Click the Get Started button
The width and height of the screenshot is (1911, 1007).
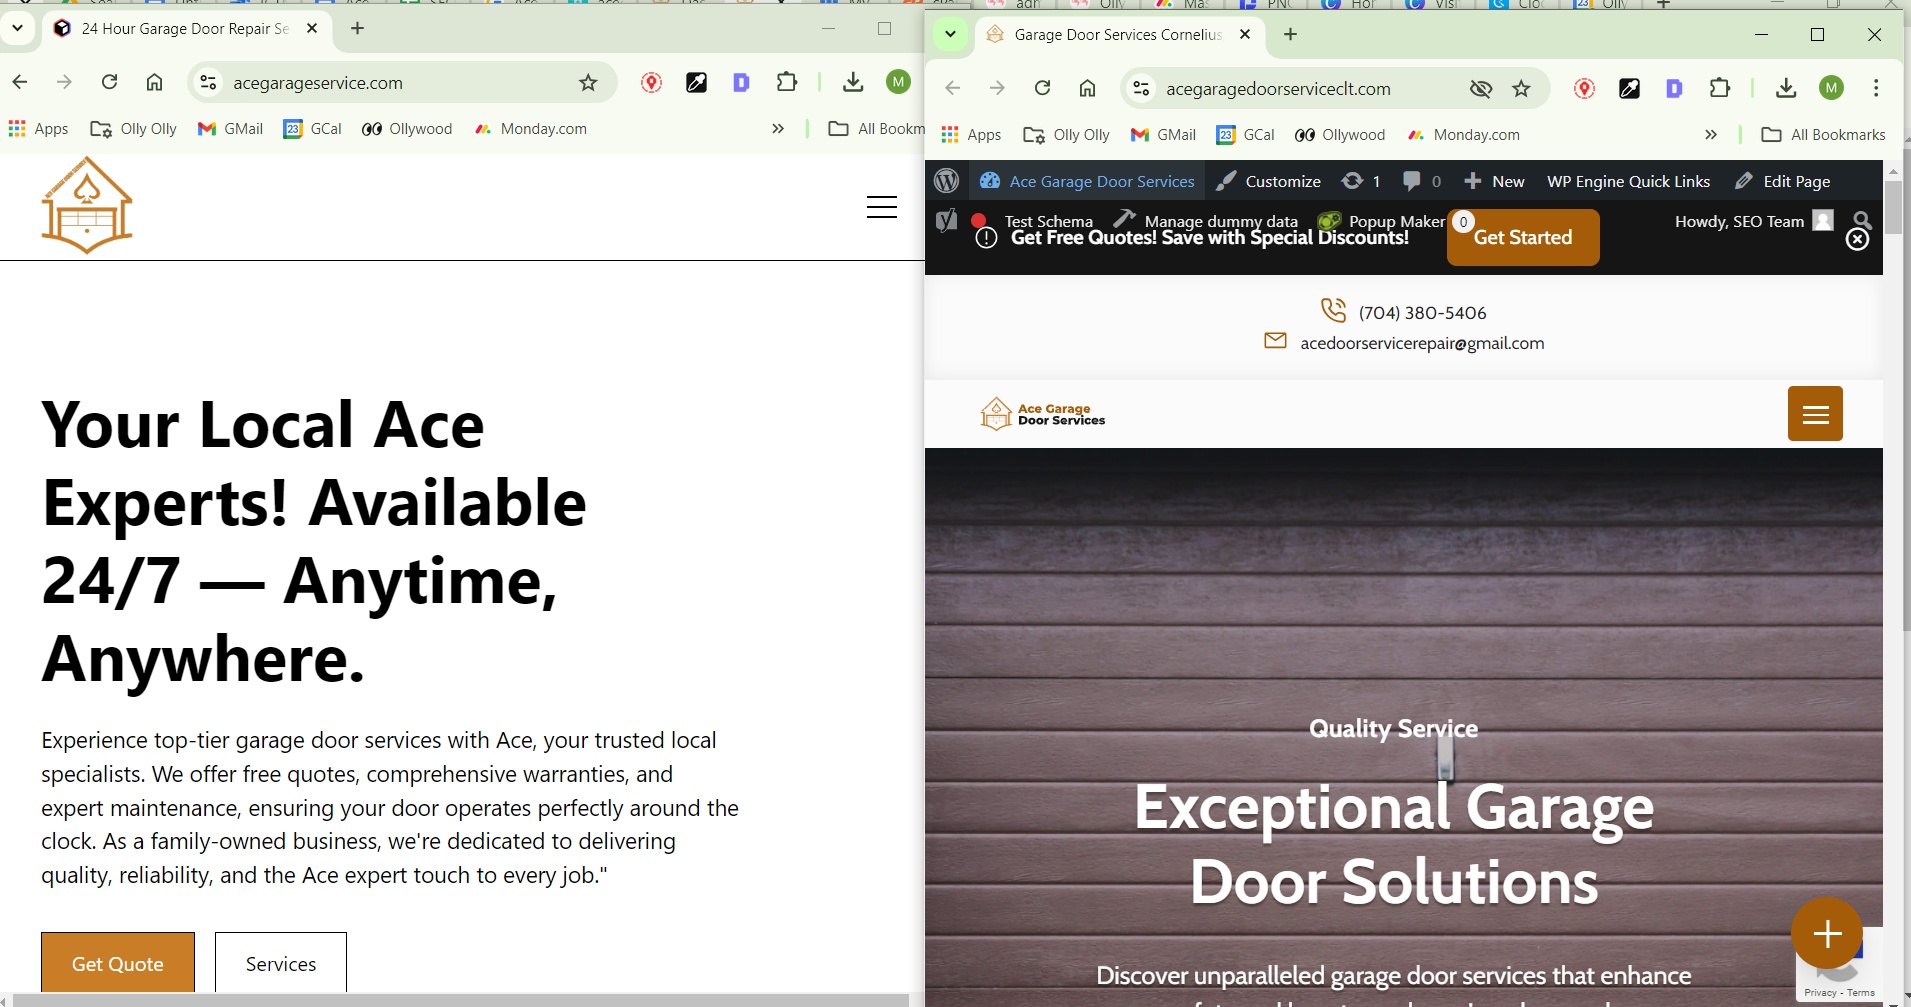click(1522, 238)
